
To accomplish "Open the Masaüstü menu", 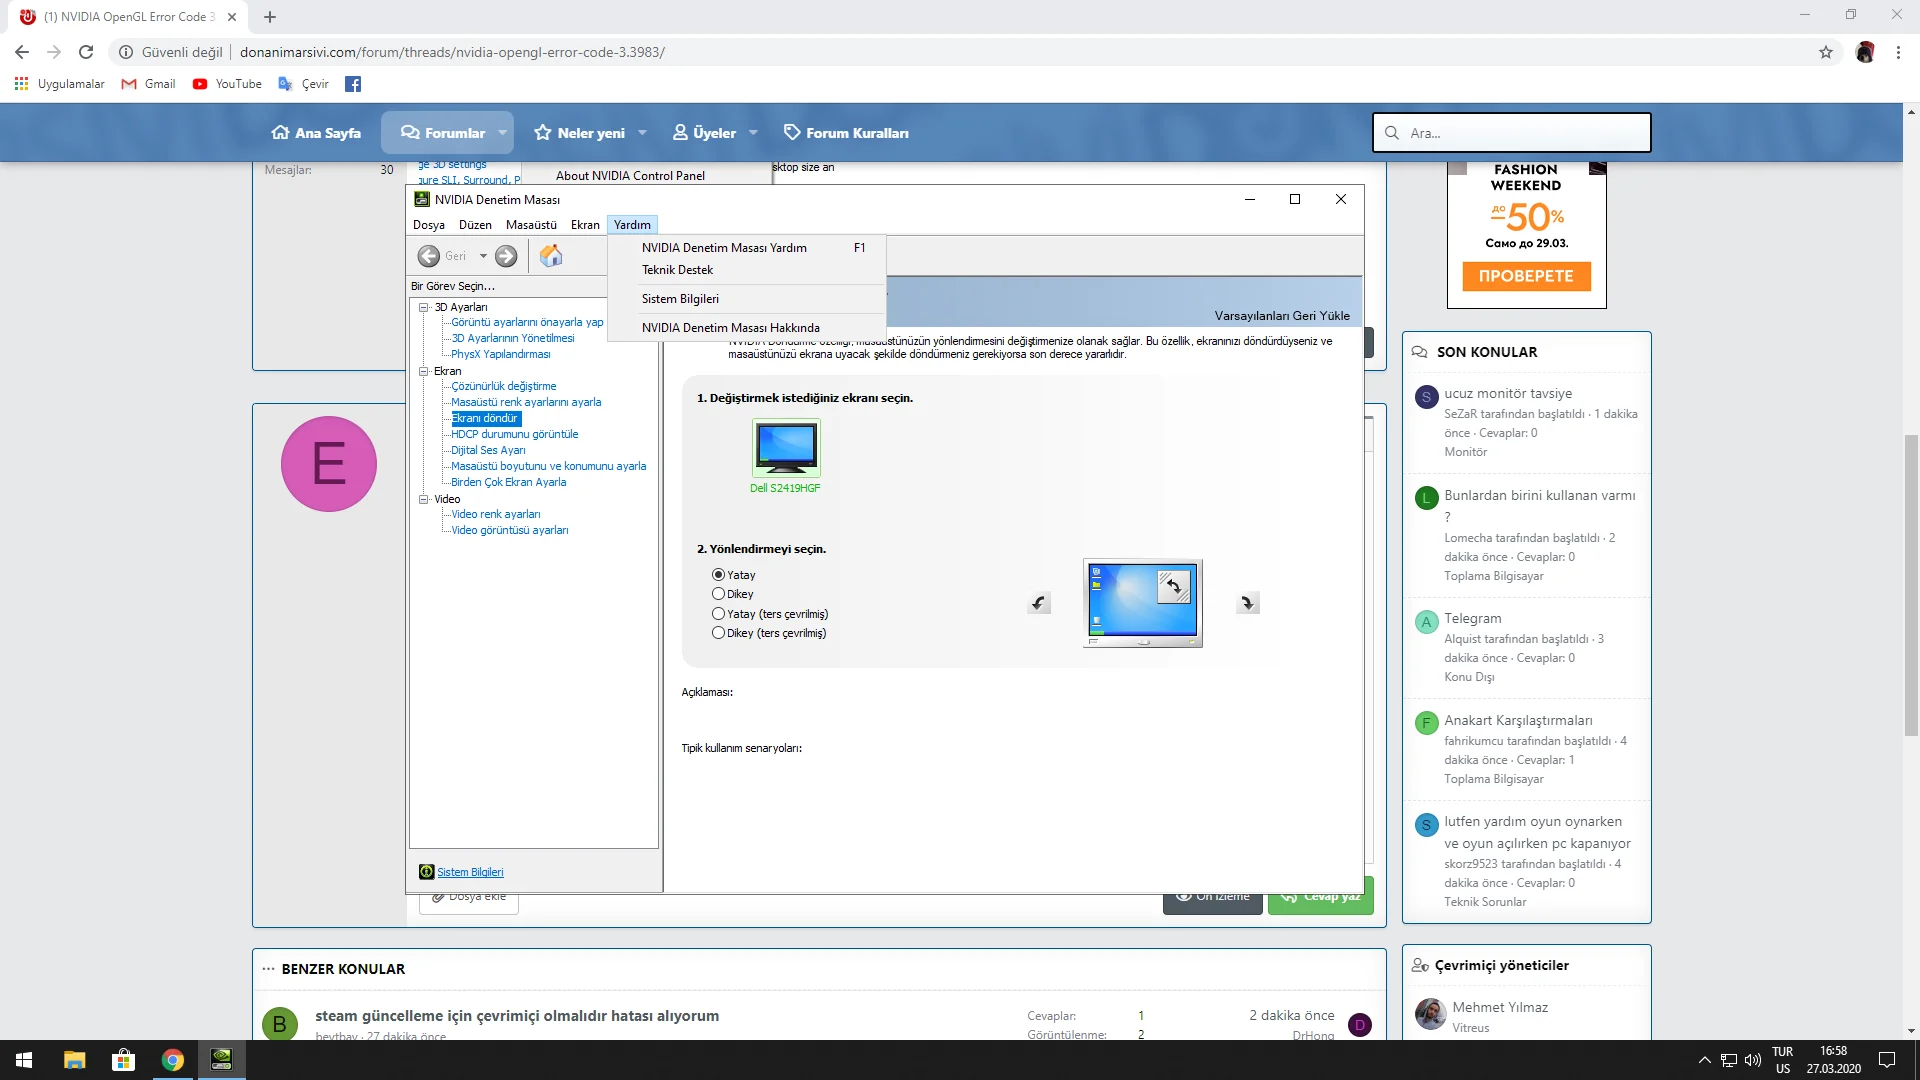I will coord(531,225).
